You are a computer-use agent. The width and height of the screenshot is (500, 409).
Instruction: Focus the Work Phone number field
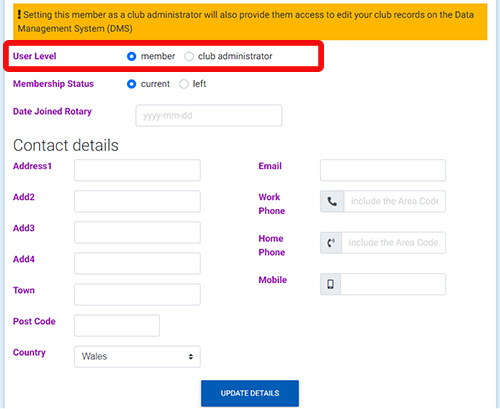(395, 201)
